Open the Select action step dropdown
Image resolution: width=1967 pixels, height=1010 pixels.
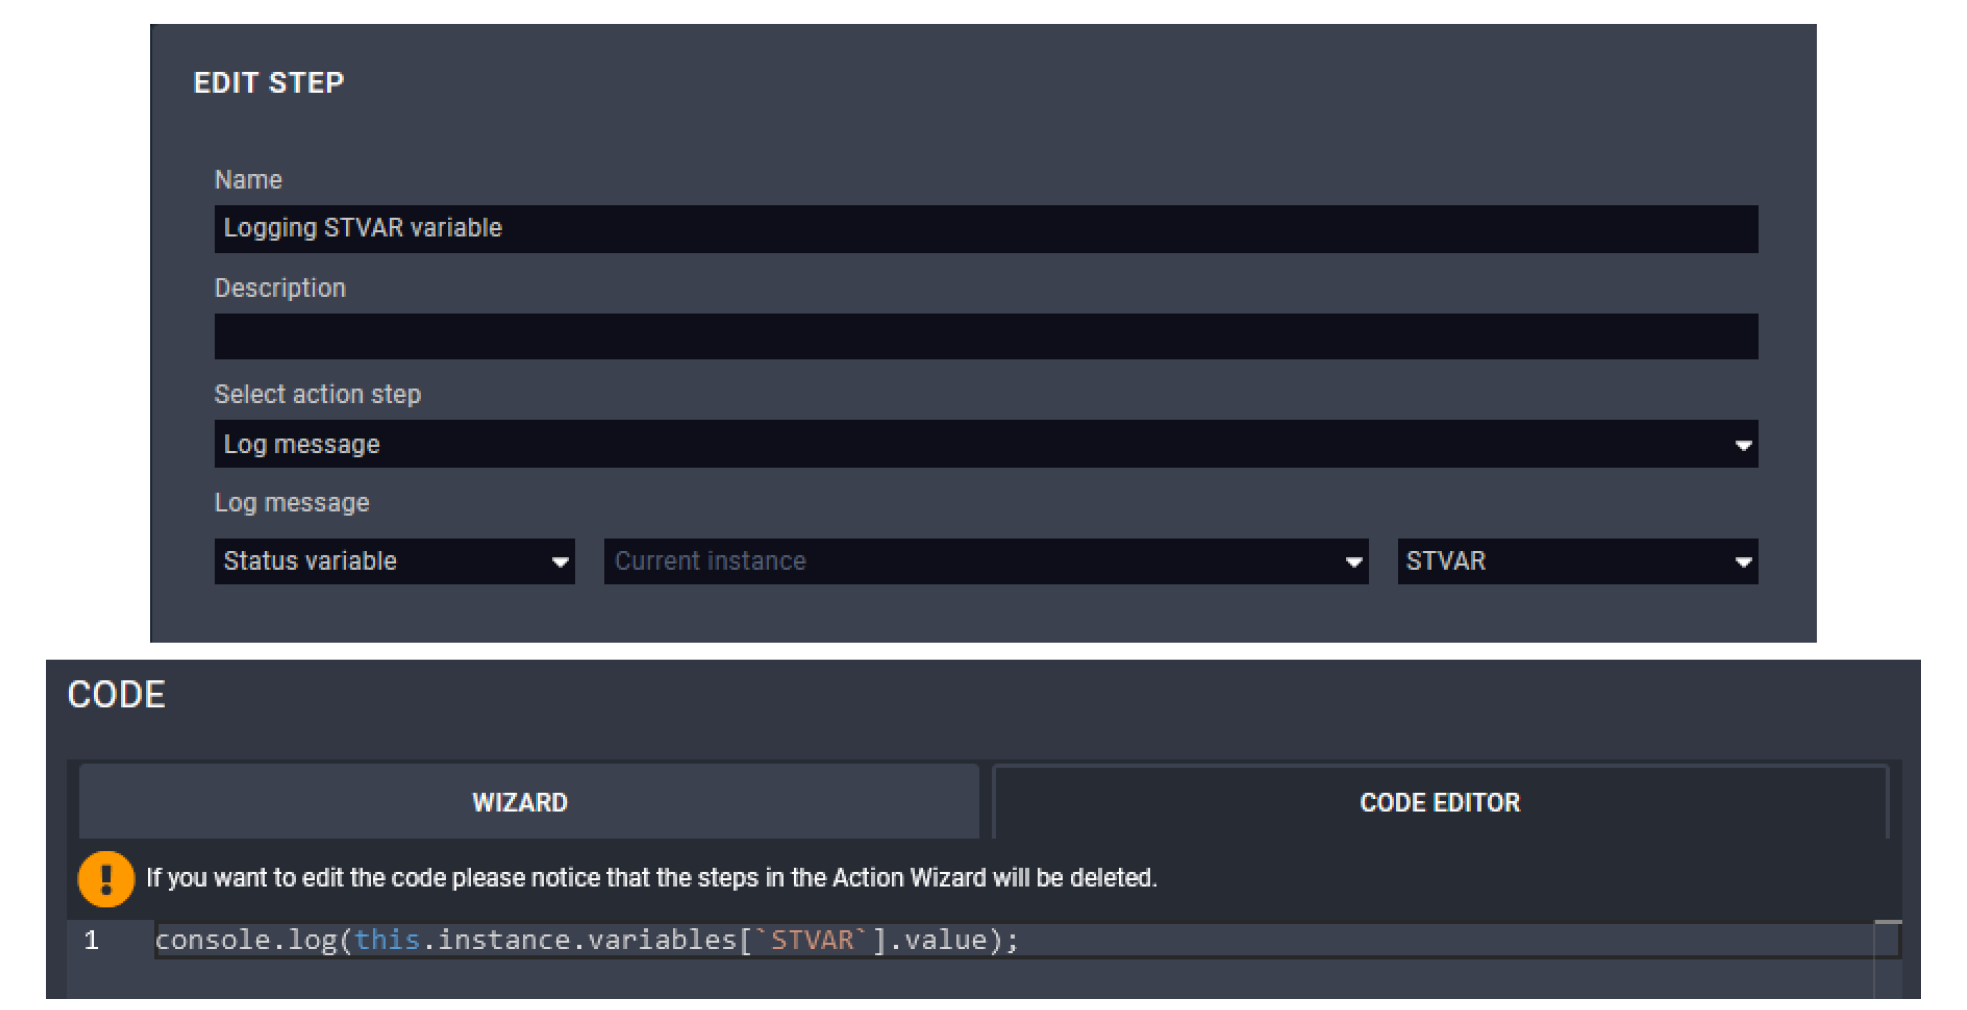984,445
